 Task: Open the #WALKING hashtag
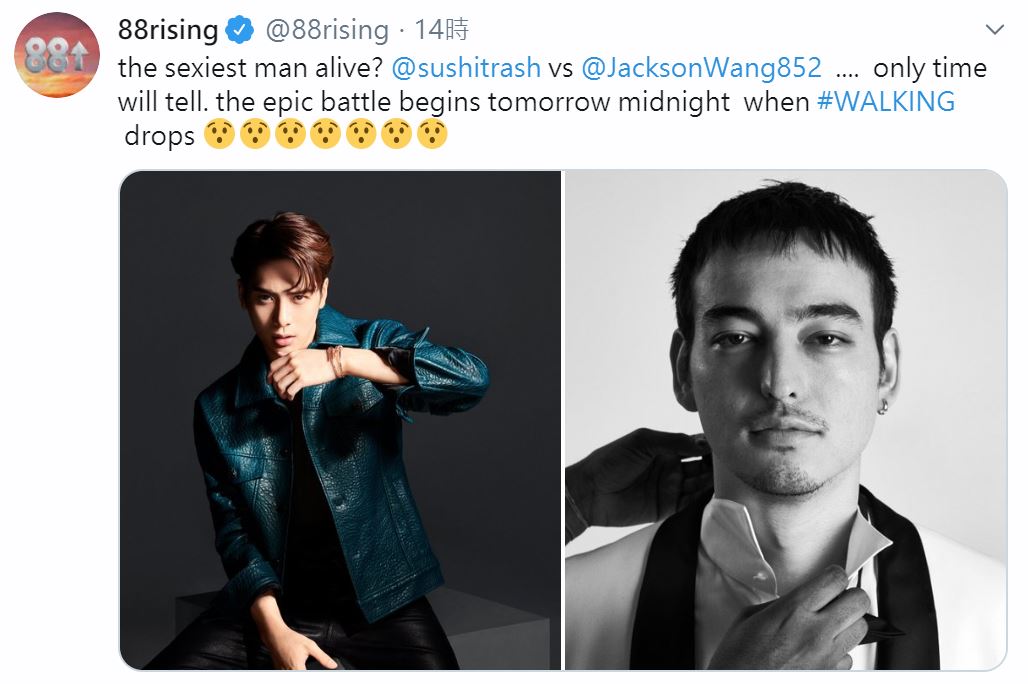pos(885,102)
